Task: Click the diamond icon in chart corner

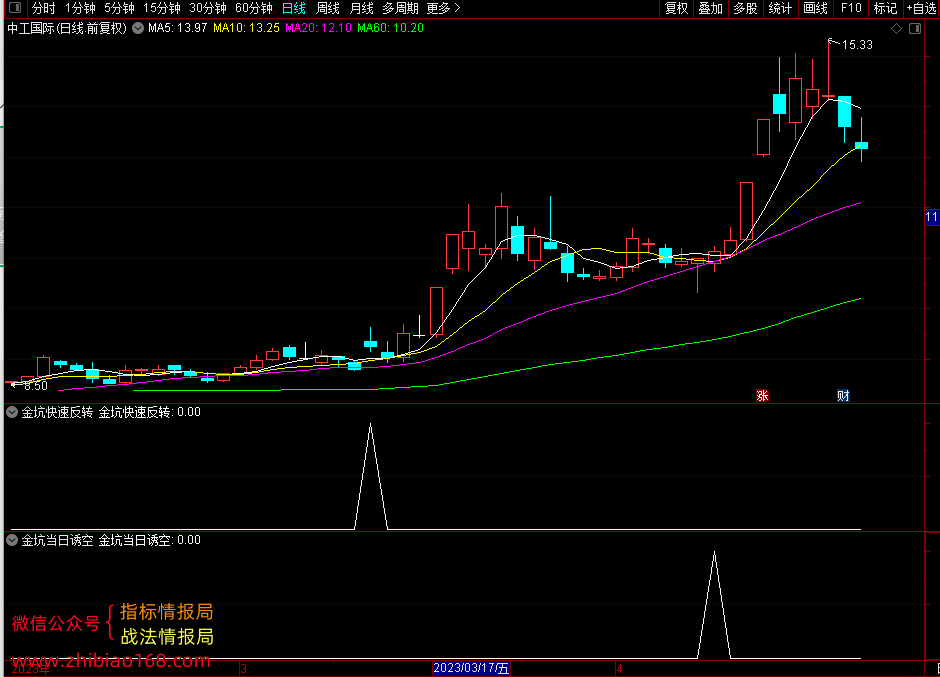Action: tap(896, 28)
